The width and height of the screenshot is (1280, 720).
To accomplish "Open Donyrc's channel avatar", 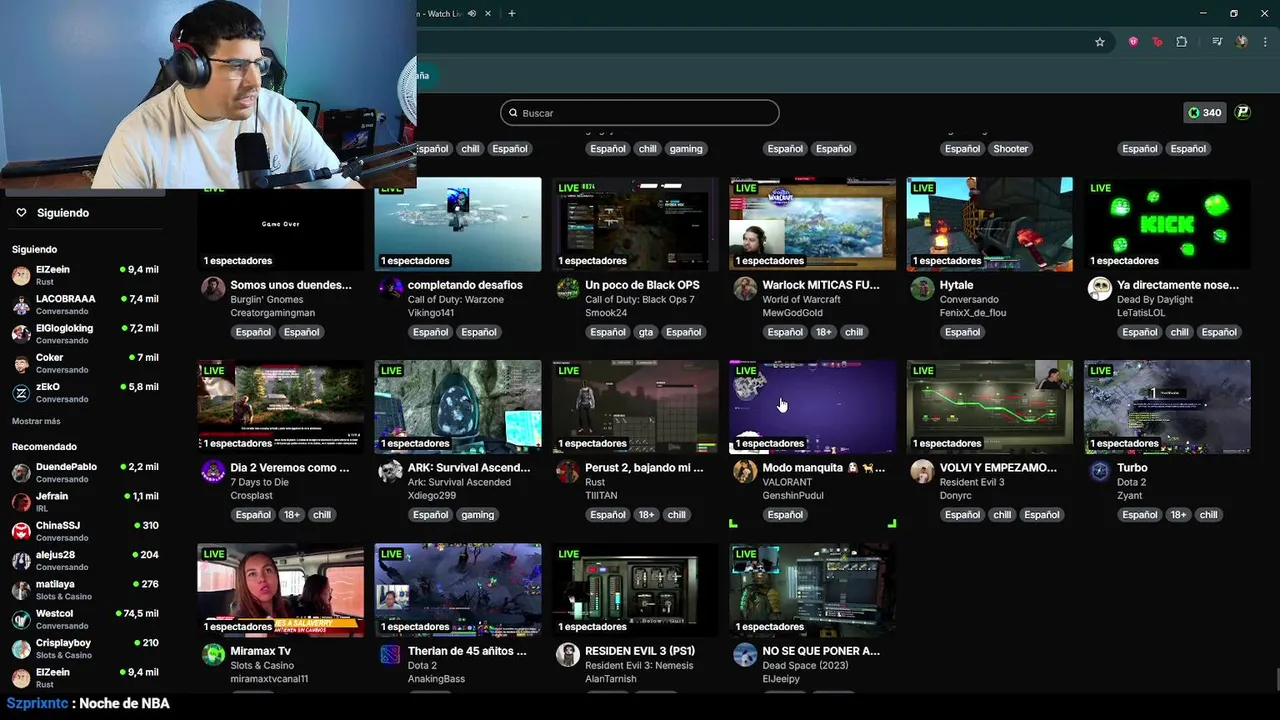I will click(922, 472).
